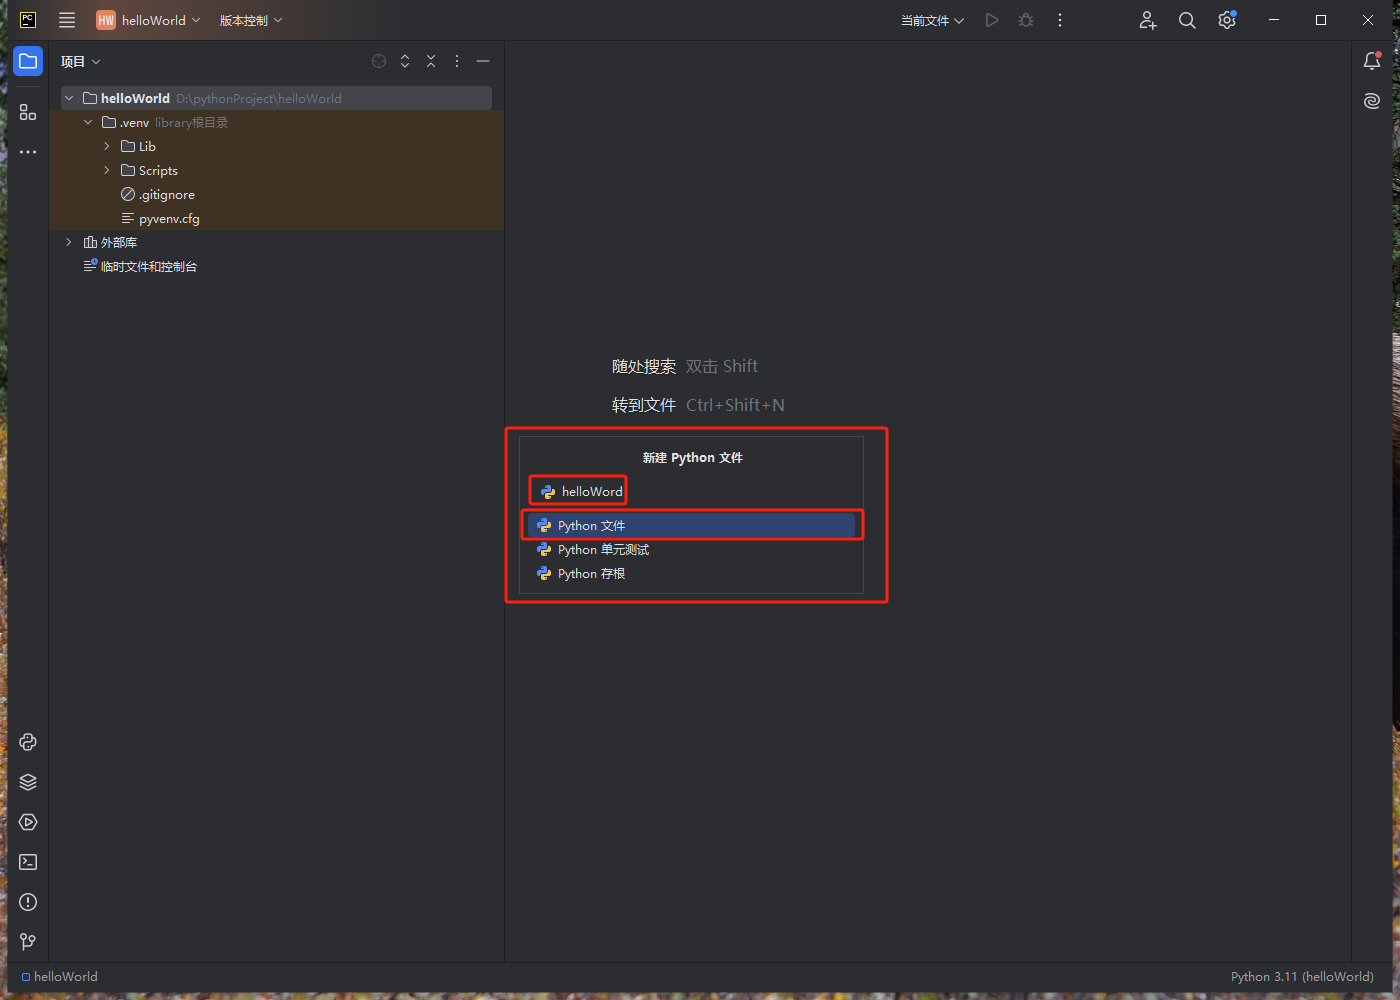This screenshot has width=1400, height=1000.
Task: Open Search Everywhere magnifier
Action: point(1187,20)
